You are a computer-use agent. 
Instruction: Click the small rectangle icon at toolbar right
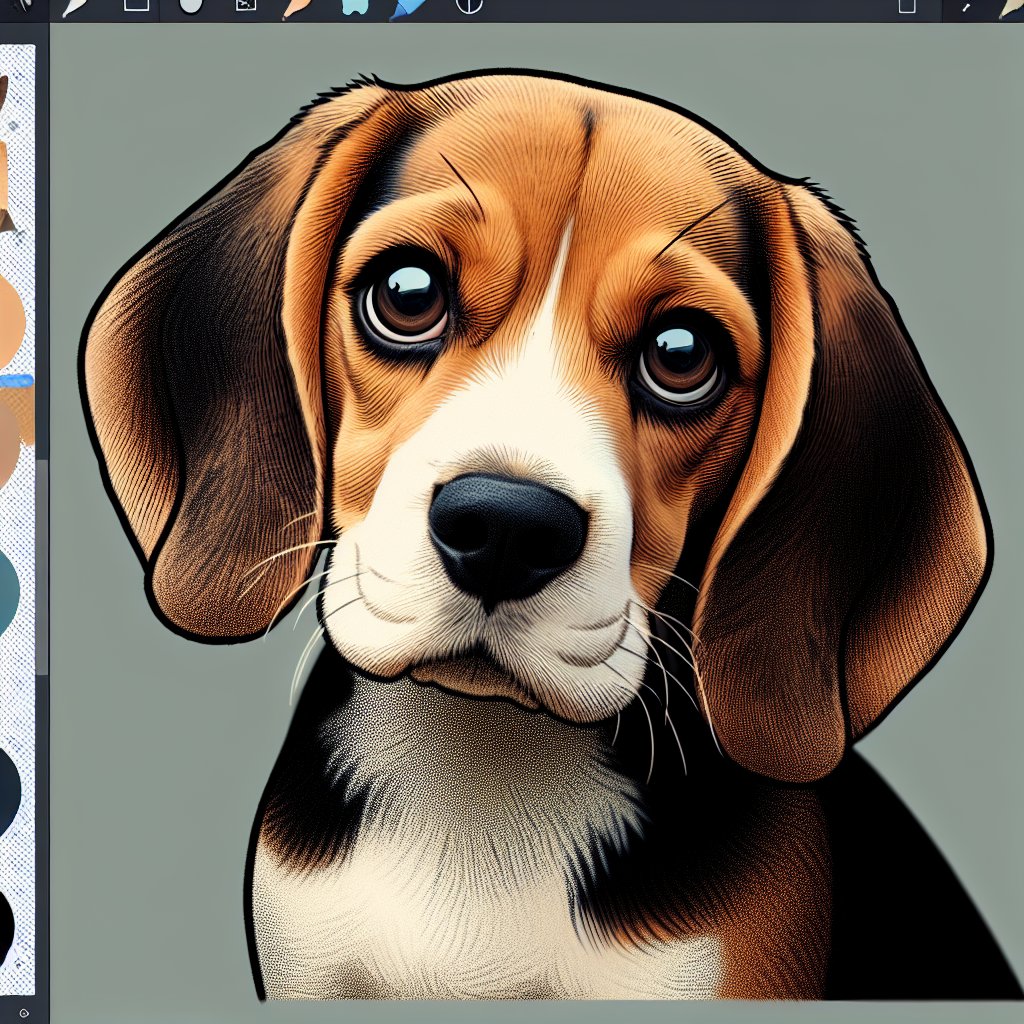tap(907, 6)
